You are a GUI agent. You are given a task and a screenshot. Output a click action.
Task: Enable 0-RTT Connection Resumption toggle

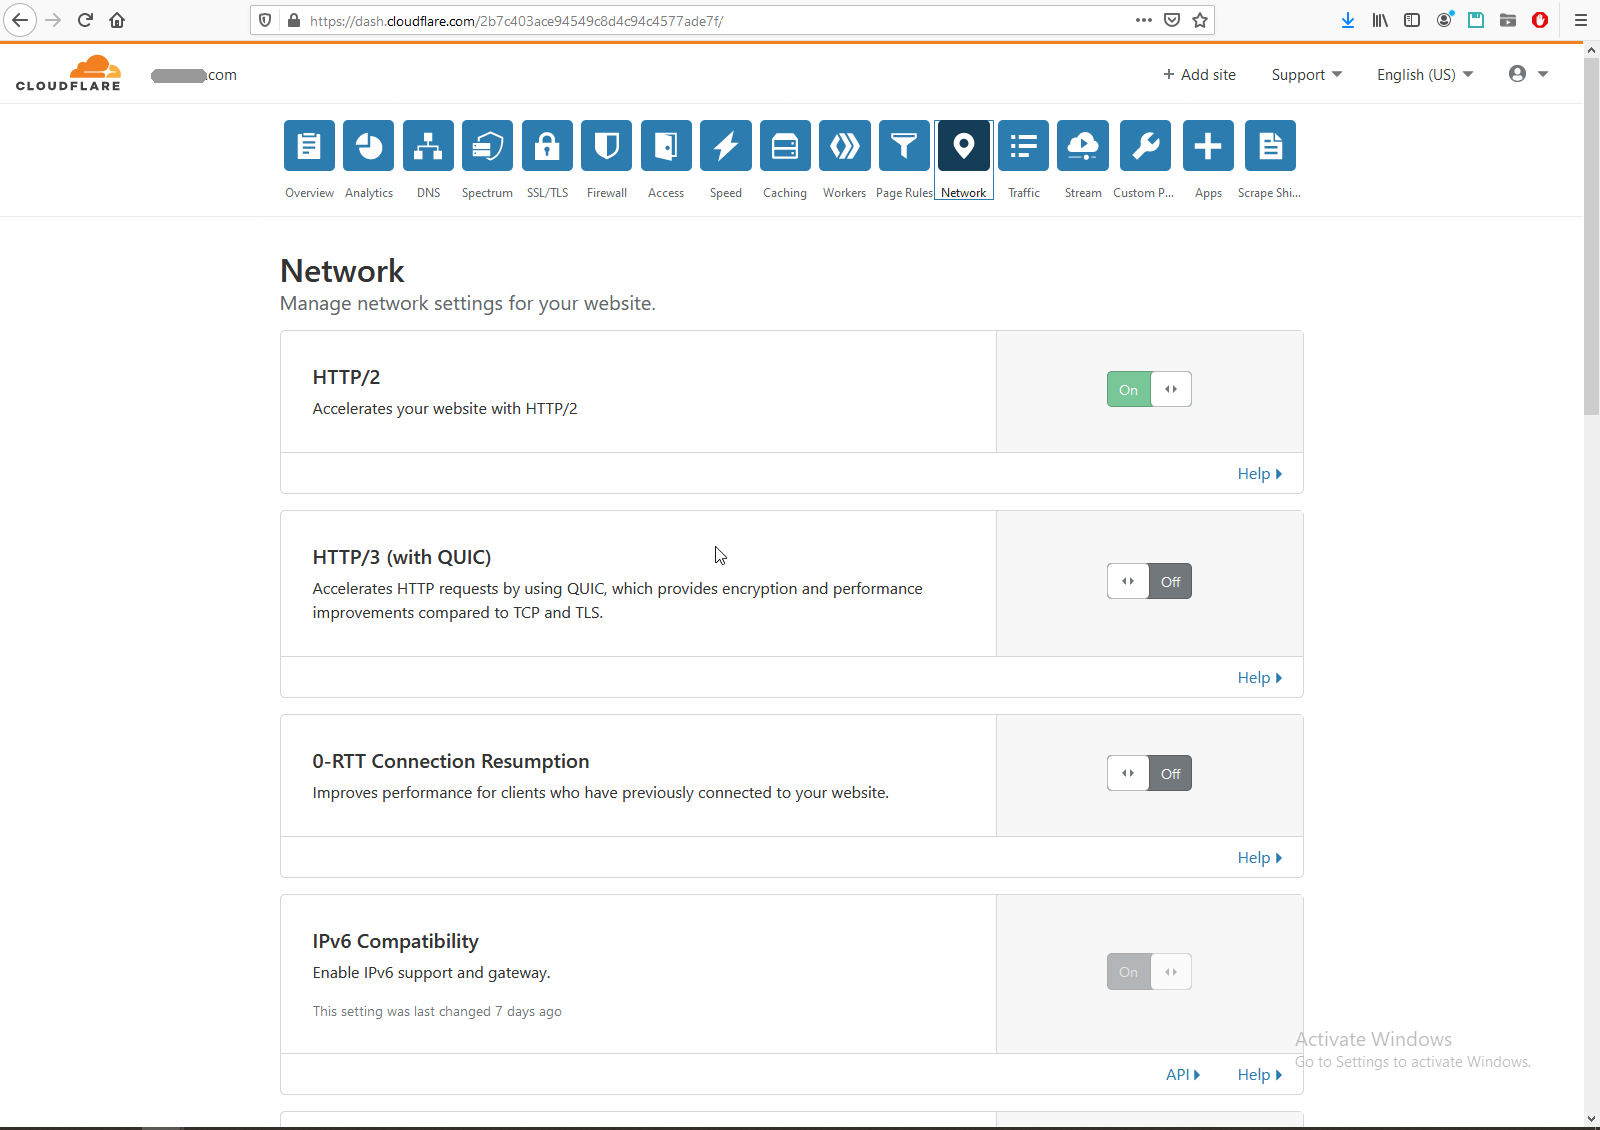coord(1149,773)
